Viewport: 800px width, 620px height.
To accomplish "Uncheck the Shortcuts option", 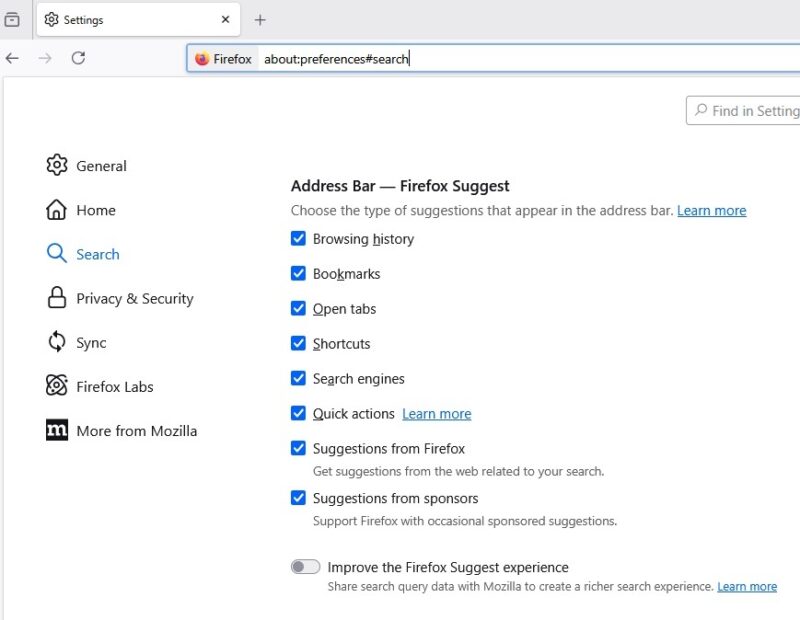I will click(298, 343).
